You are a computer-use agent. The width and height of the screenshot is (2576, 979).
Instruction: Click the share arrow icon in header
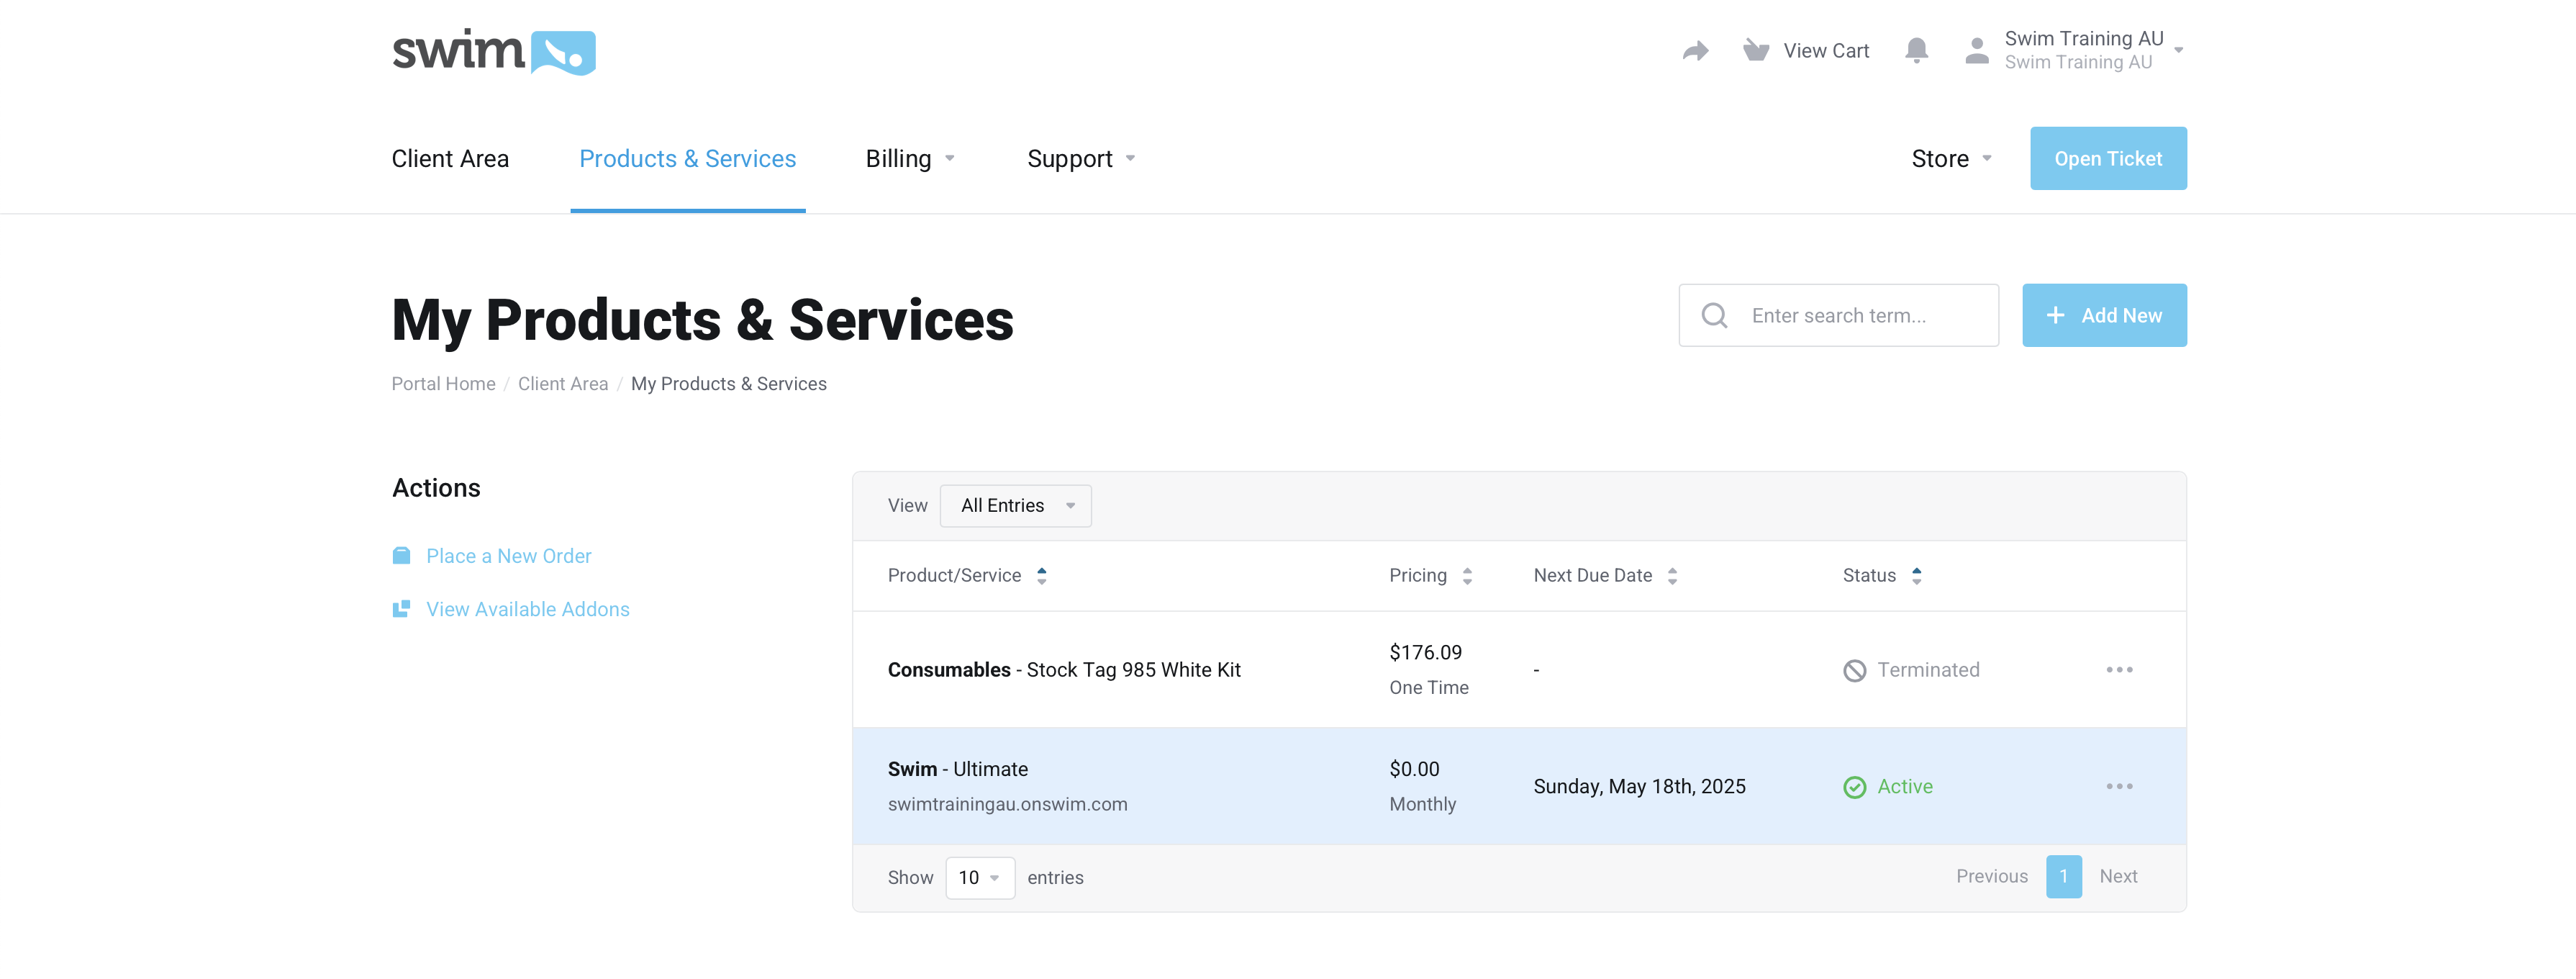(x=1695, y=51)
